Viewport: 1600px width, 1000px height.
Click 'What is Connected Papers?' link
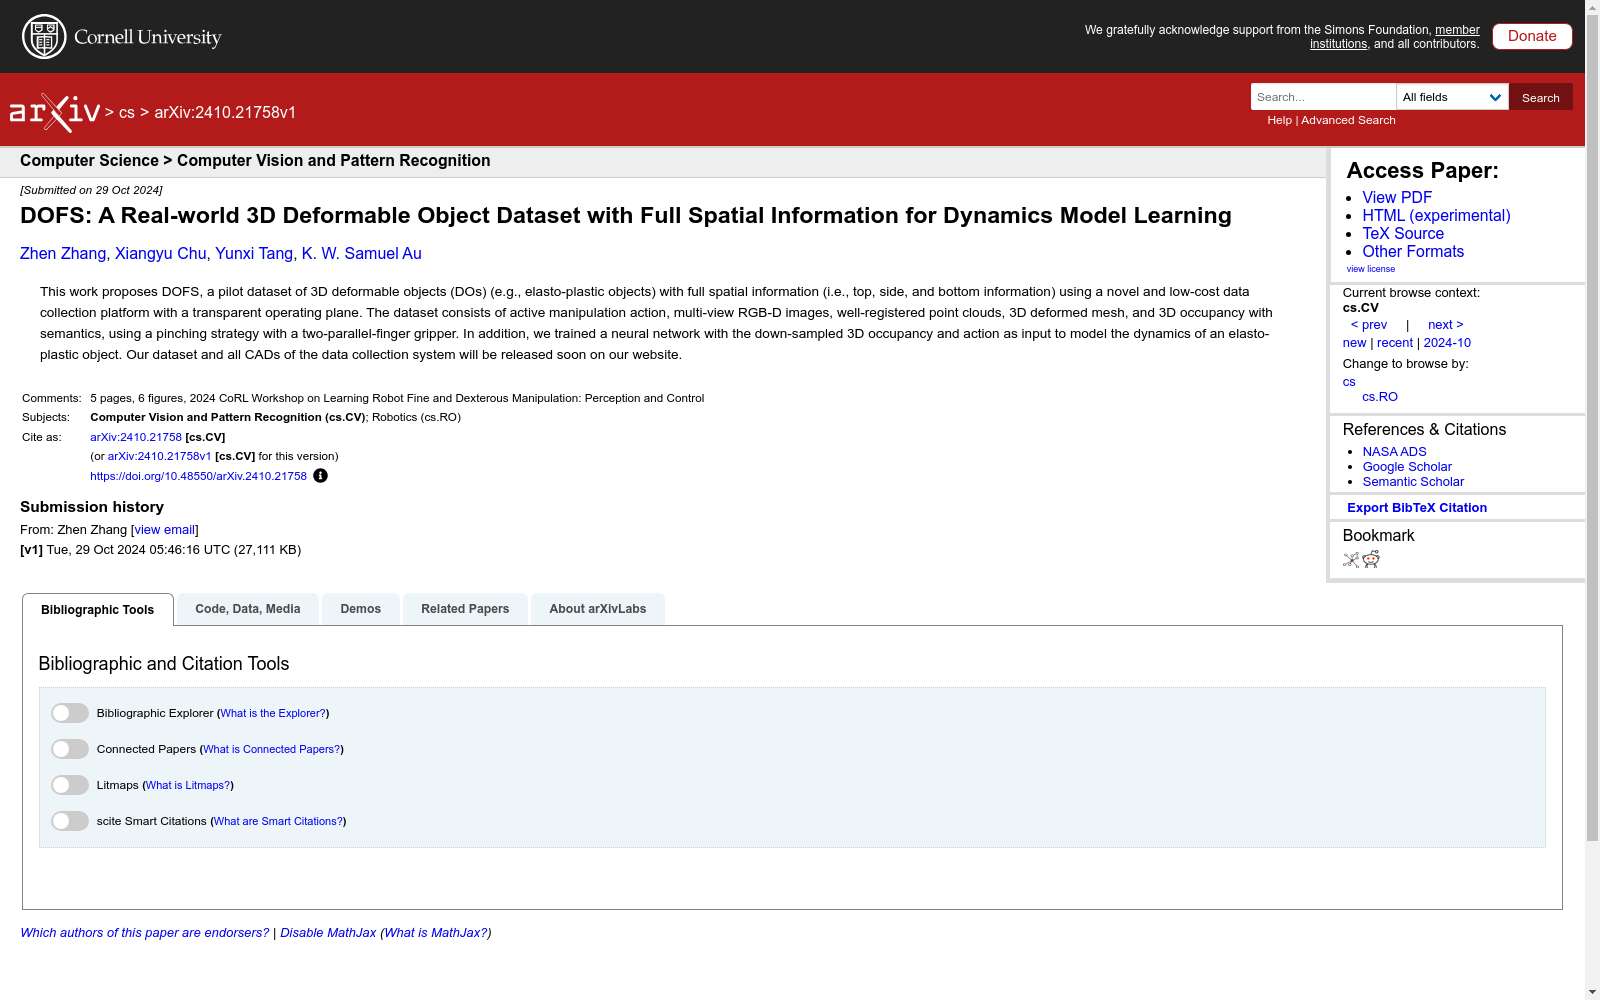(x=272, y=749)
